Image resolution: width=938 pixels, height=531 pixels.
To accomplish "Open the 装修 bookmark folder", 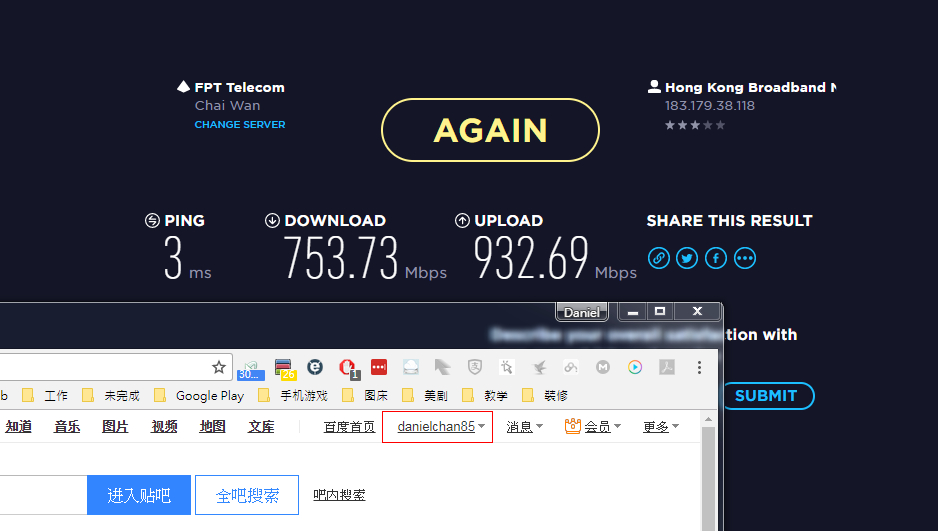I will (x=545, y=396).
